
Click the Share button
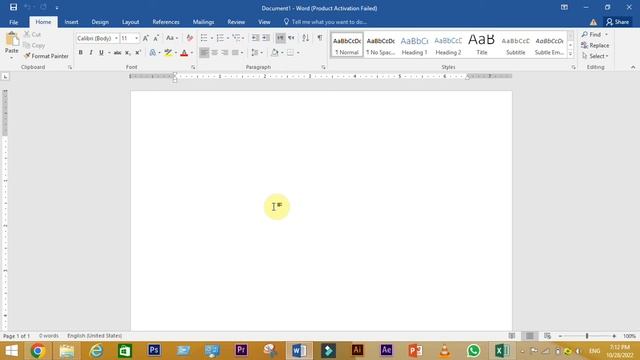coord(618,22)
